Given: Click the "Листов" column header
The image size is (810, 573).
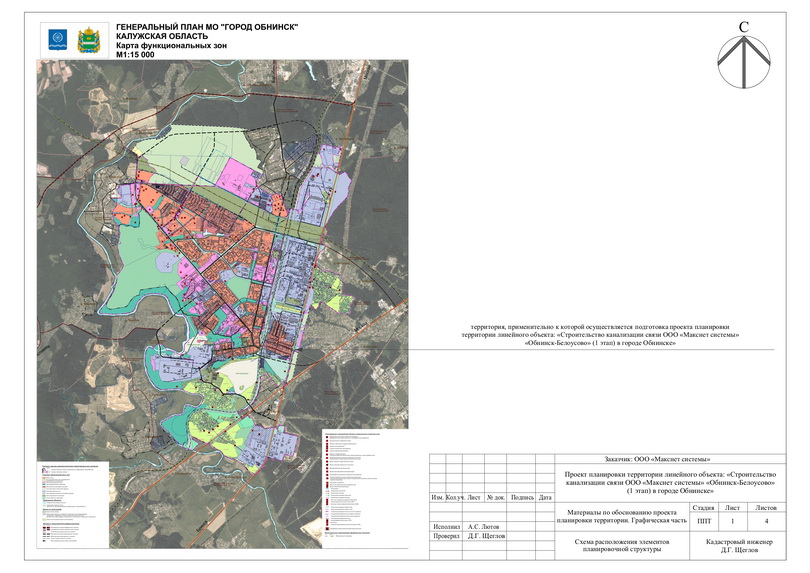Looking at the screenshot, I should (x=765, y=508).
